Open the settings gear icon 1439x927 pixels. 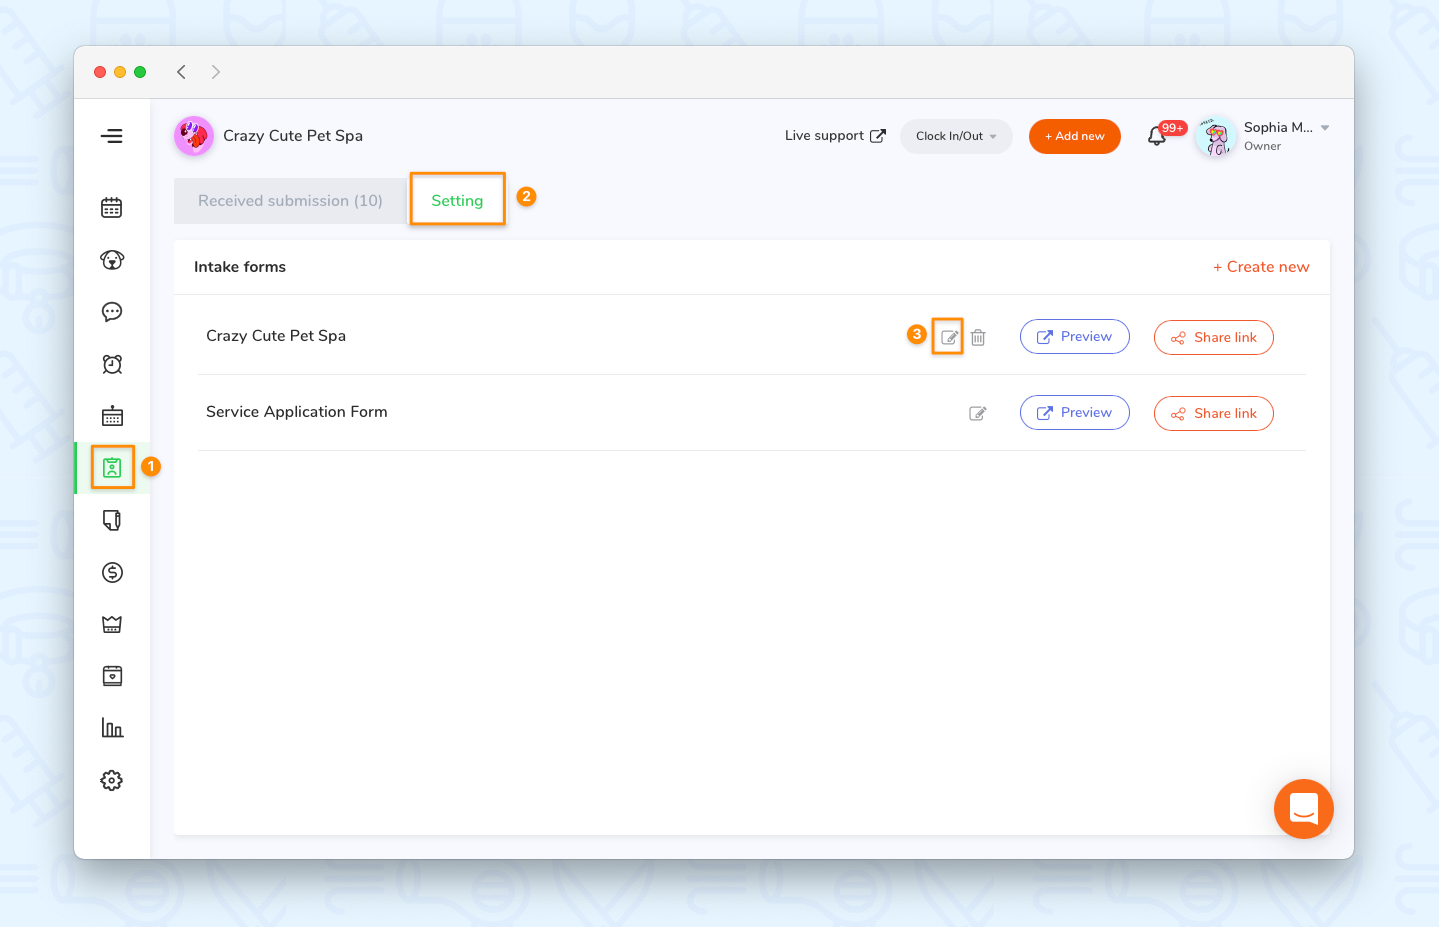(112, 780)
